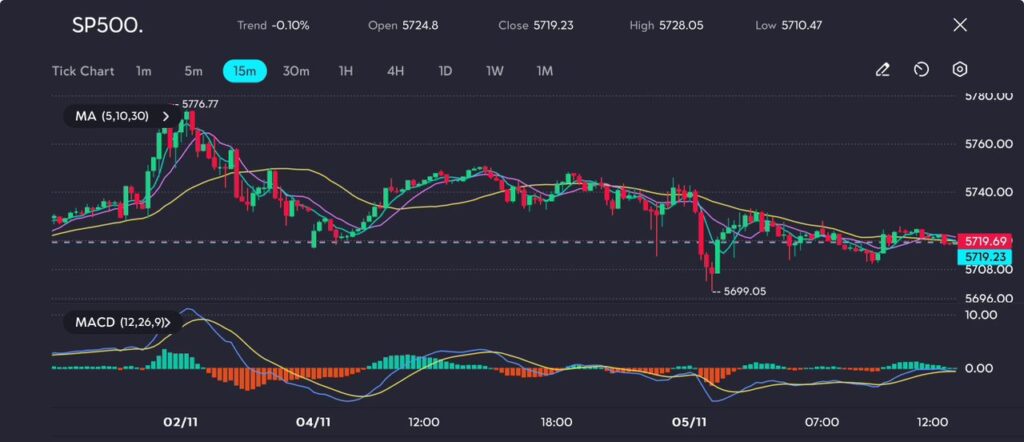Pick the 1D daily interval
The width and height of the screenshot is (1024, 442).
[446, 71]
